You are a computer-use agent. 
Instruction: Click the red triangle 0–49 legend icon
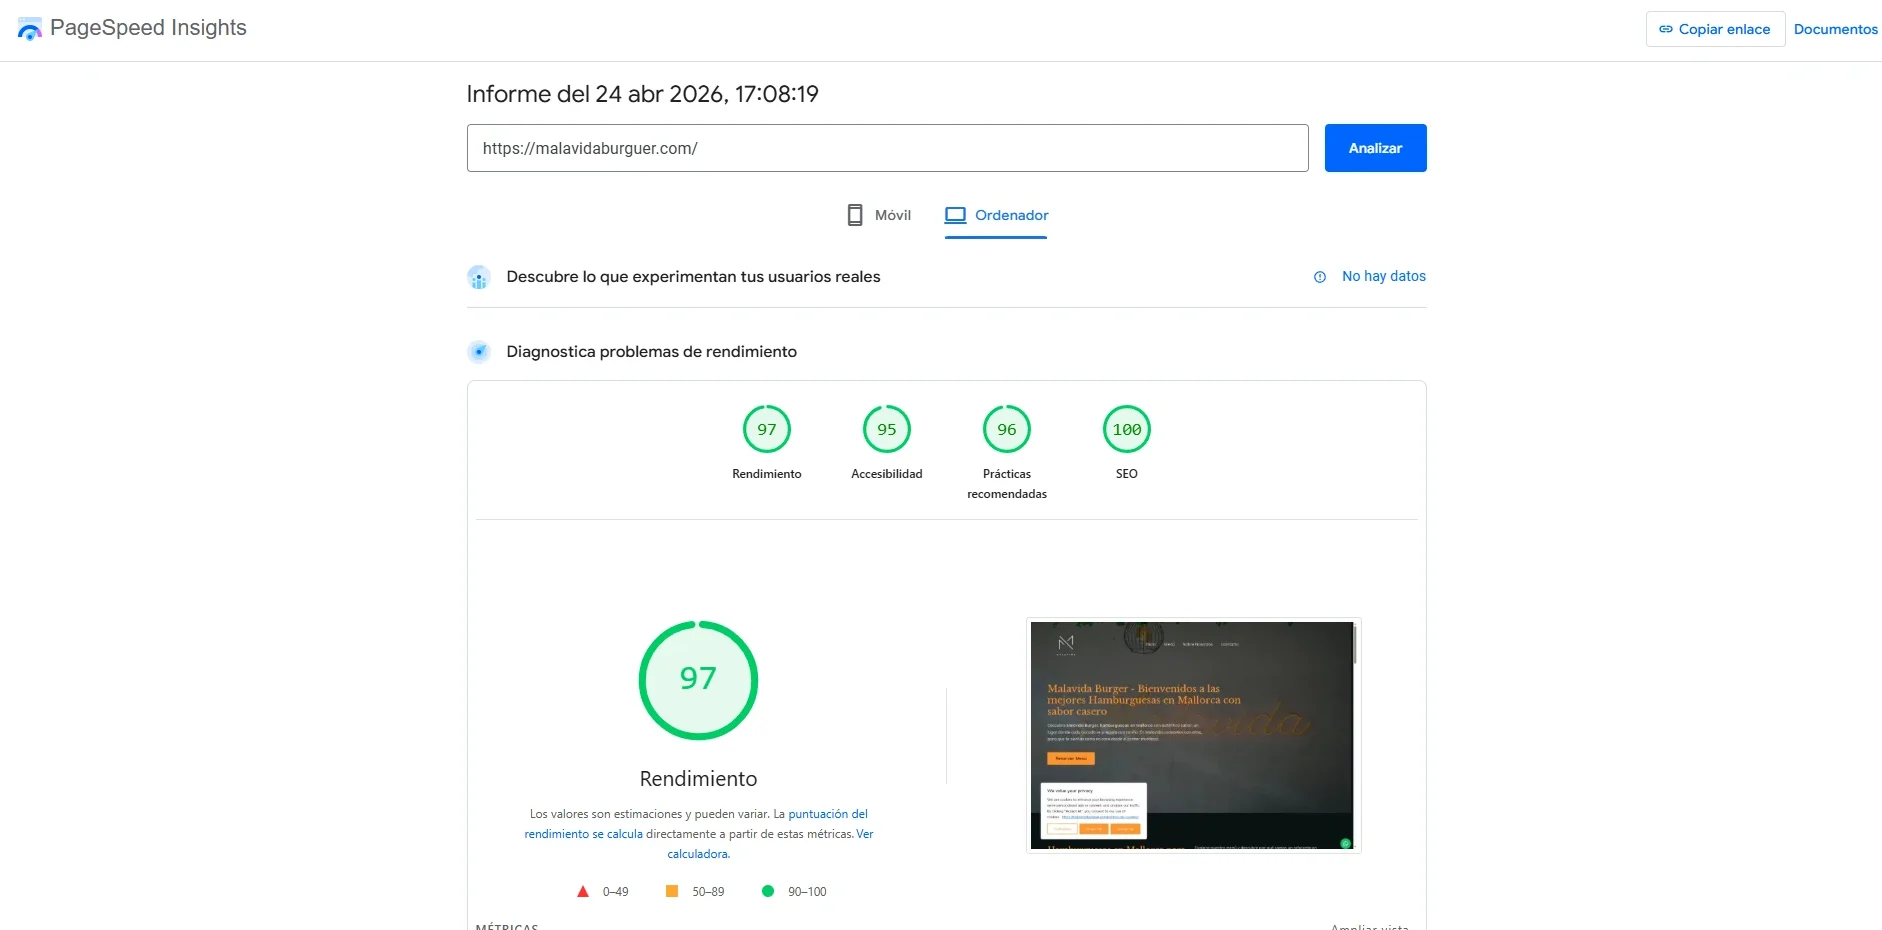coord(583,891)
